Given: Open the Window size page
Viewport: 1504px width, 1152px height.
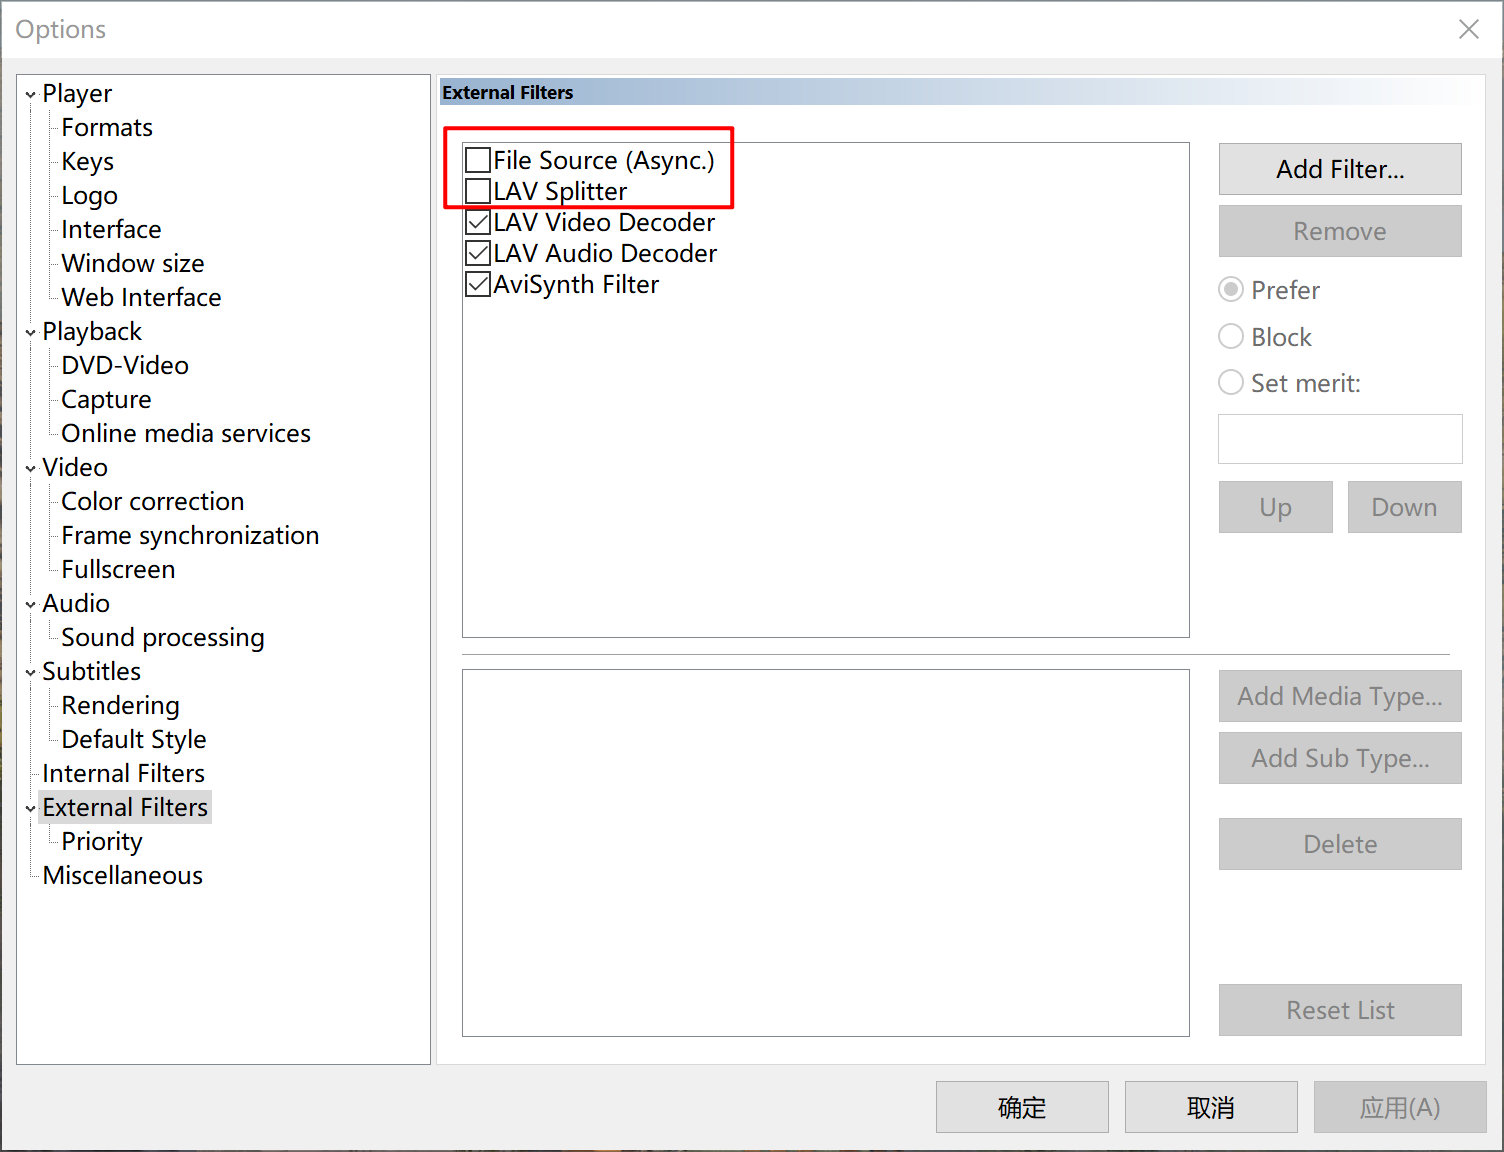Looking at the screenshot, I should (133, 263).
